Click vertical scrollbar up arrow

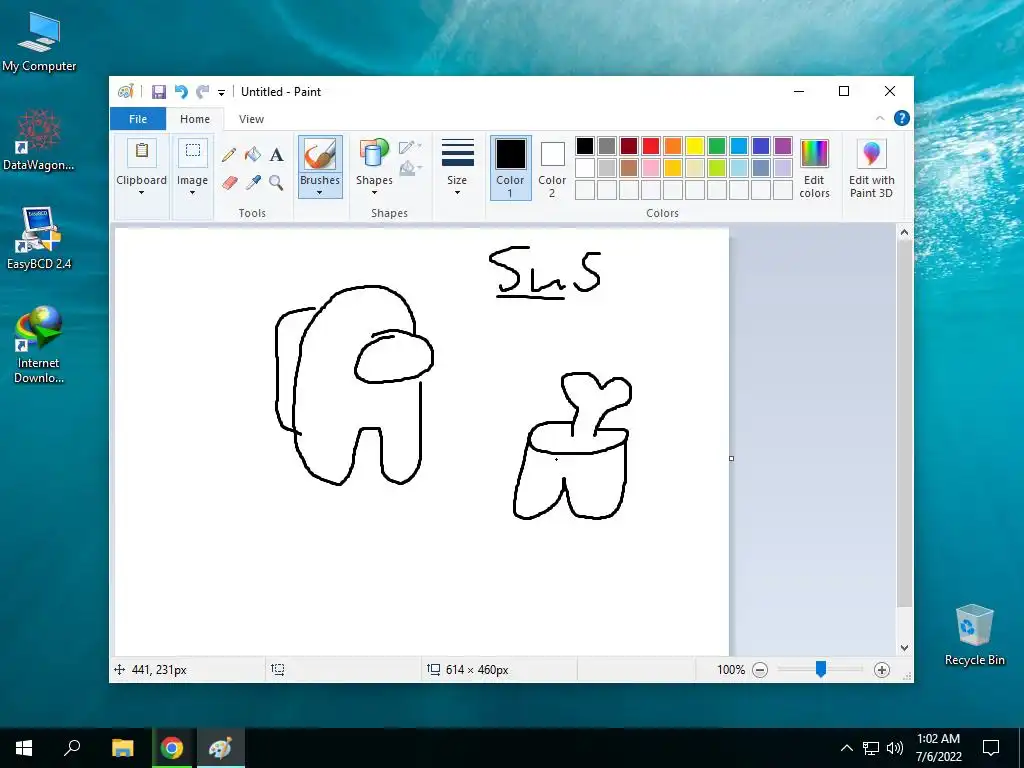click(x=904, y=232)
